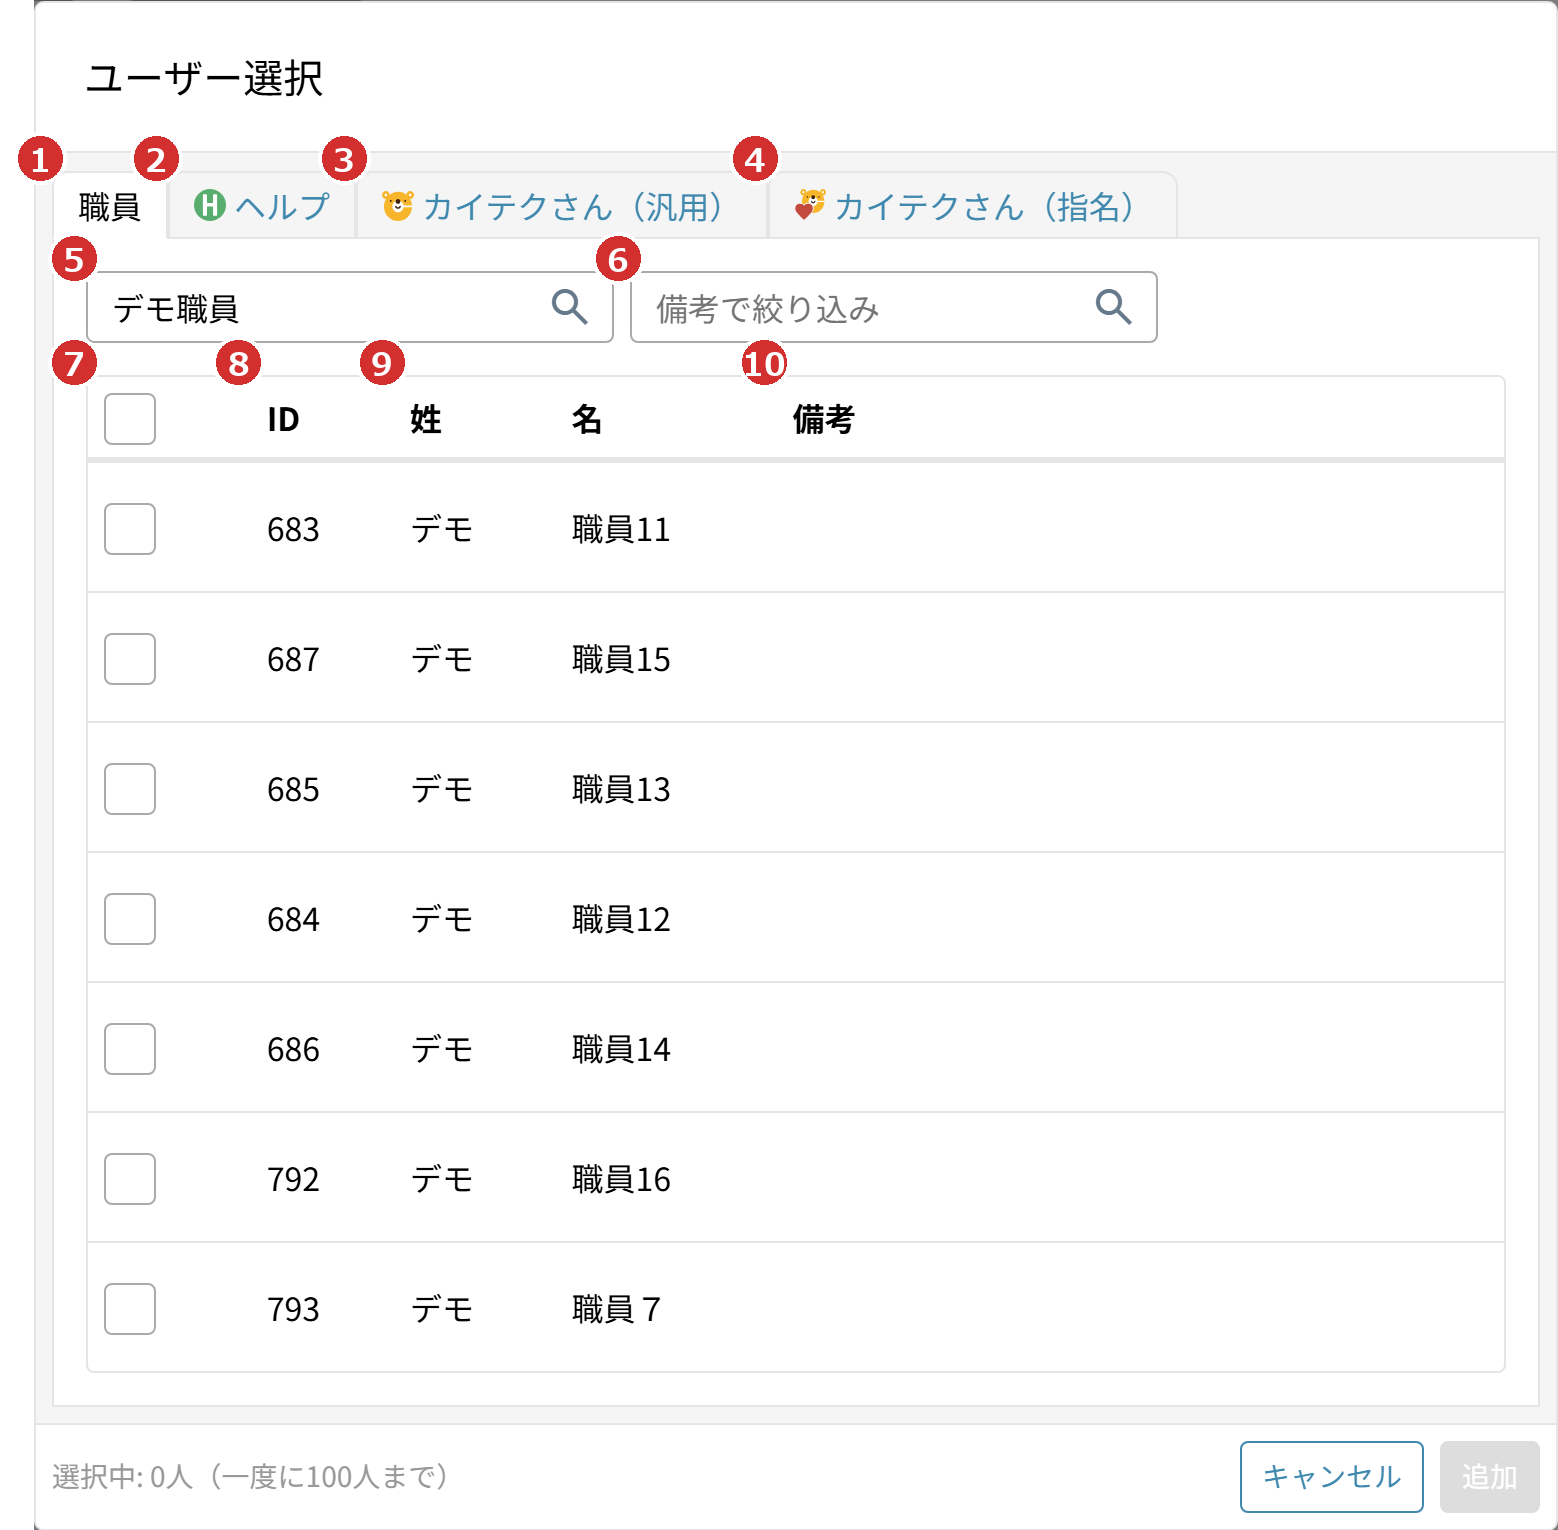The image size is (1558, 1530).
Task: Check the box for ID 683 職員11
Action: (x=130, y=529)
